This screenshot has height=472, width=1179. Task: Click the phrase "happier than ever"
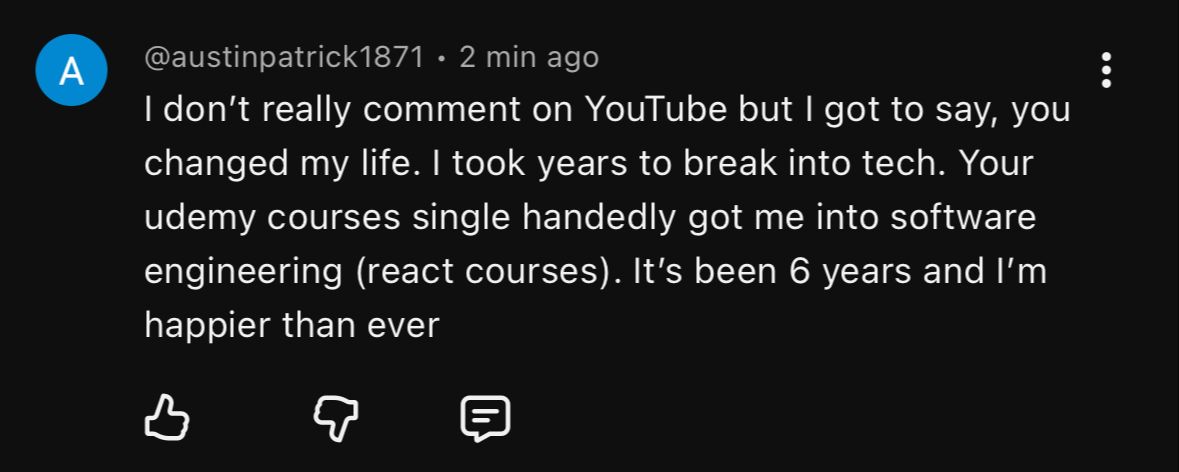pyautogui.click(x=292, y=326)
